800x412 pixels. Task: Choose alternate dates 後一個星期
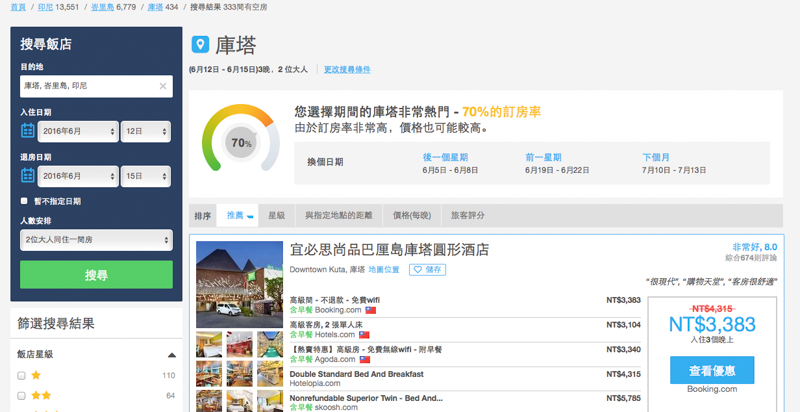click(445, 158)
